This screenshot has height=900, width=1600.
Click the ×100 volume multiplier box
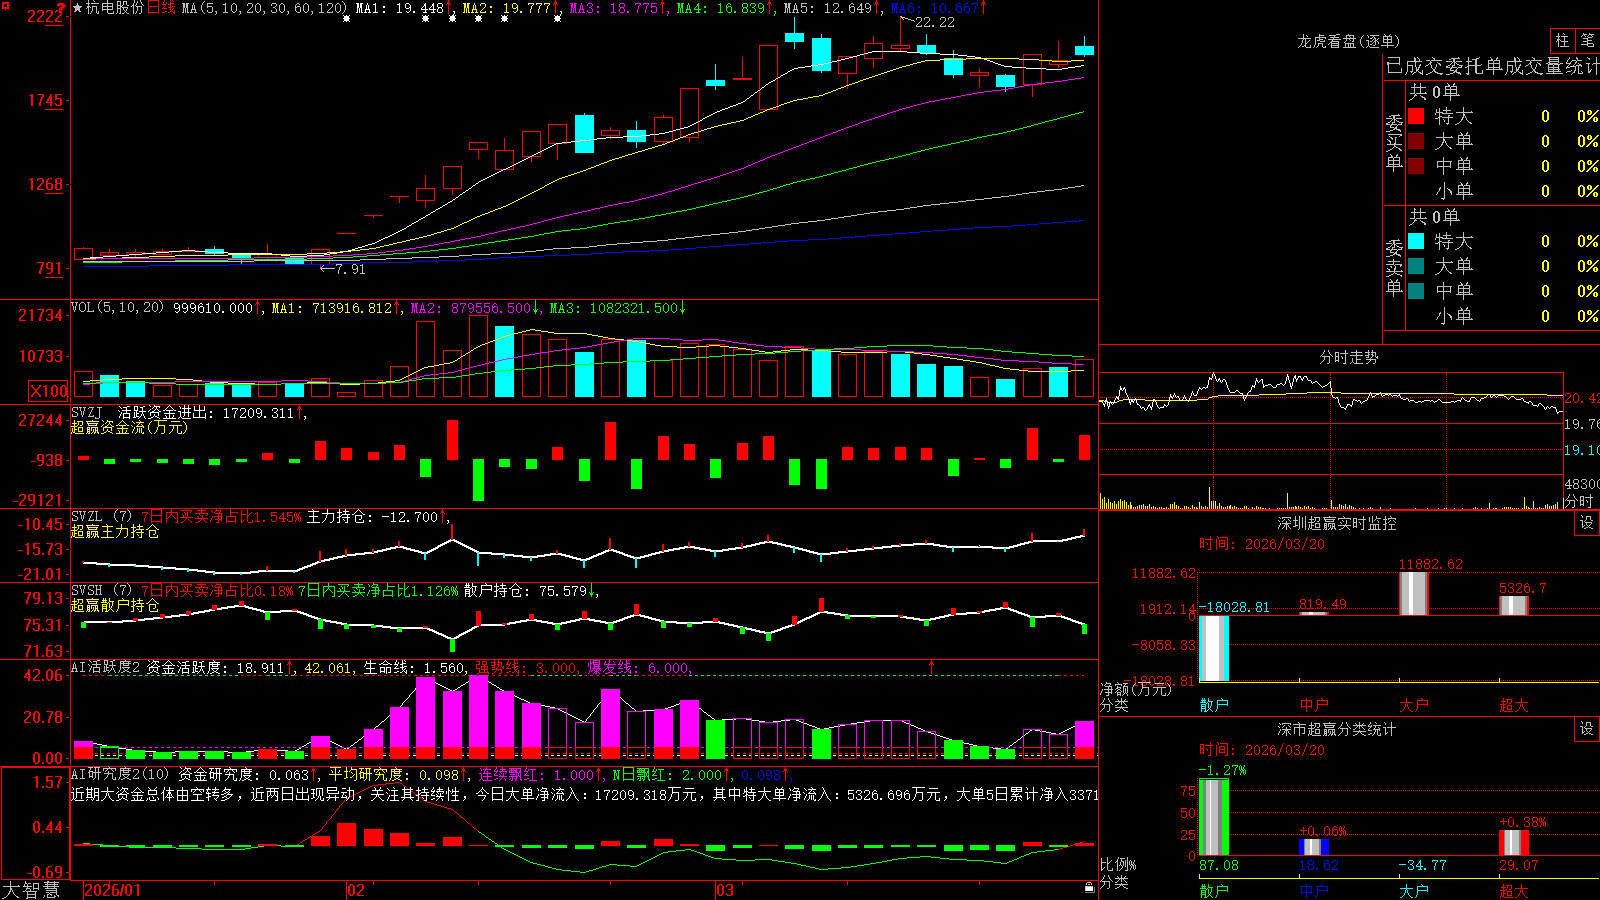pyautogui.click(x=49, y=391)
